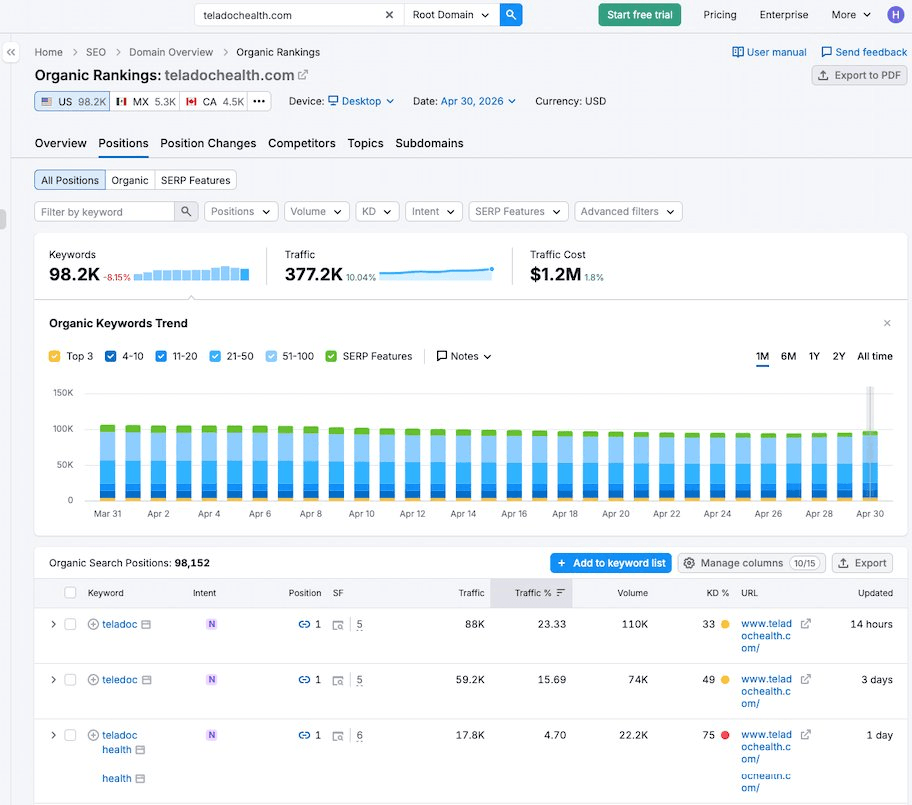Open the Root Domain dropdown
This screenshot has width=912, height=805.
click(x=451, y=15)
